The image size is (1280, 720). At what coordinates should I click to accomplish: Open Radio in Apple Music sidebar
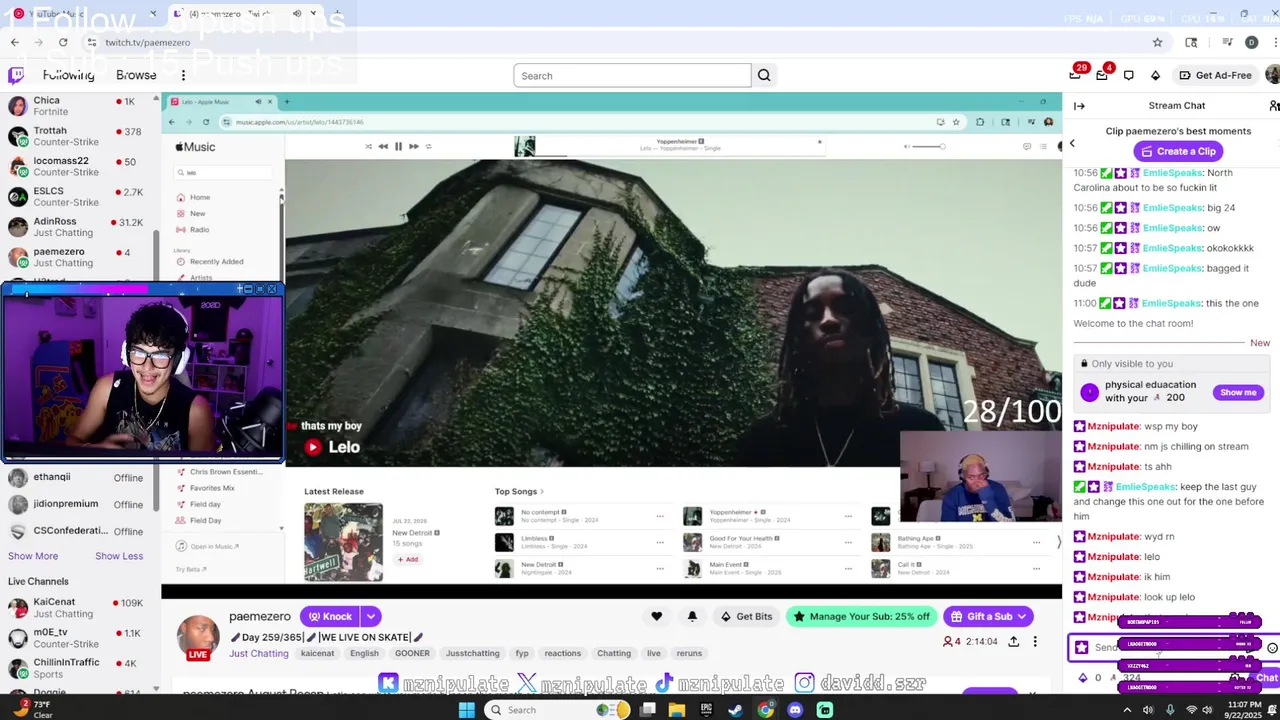[200, 229]
